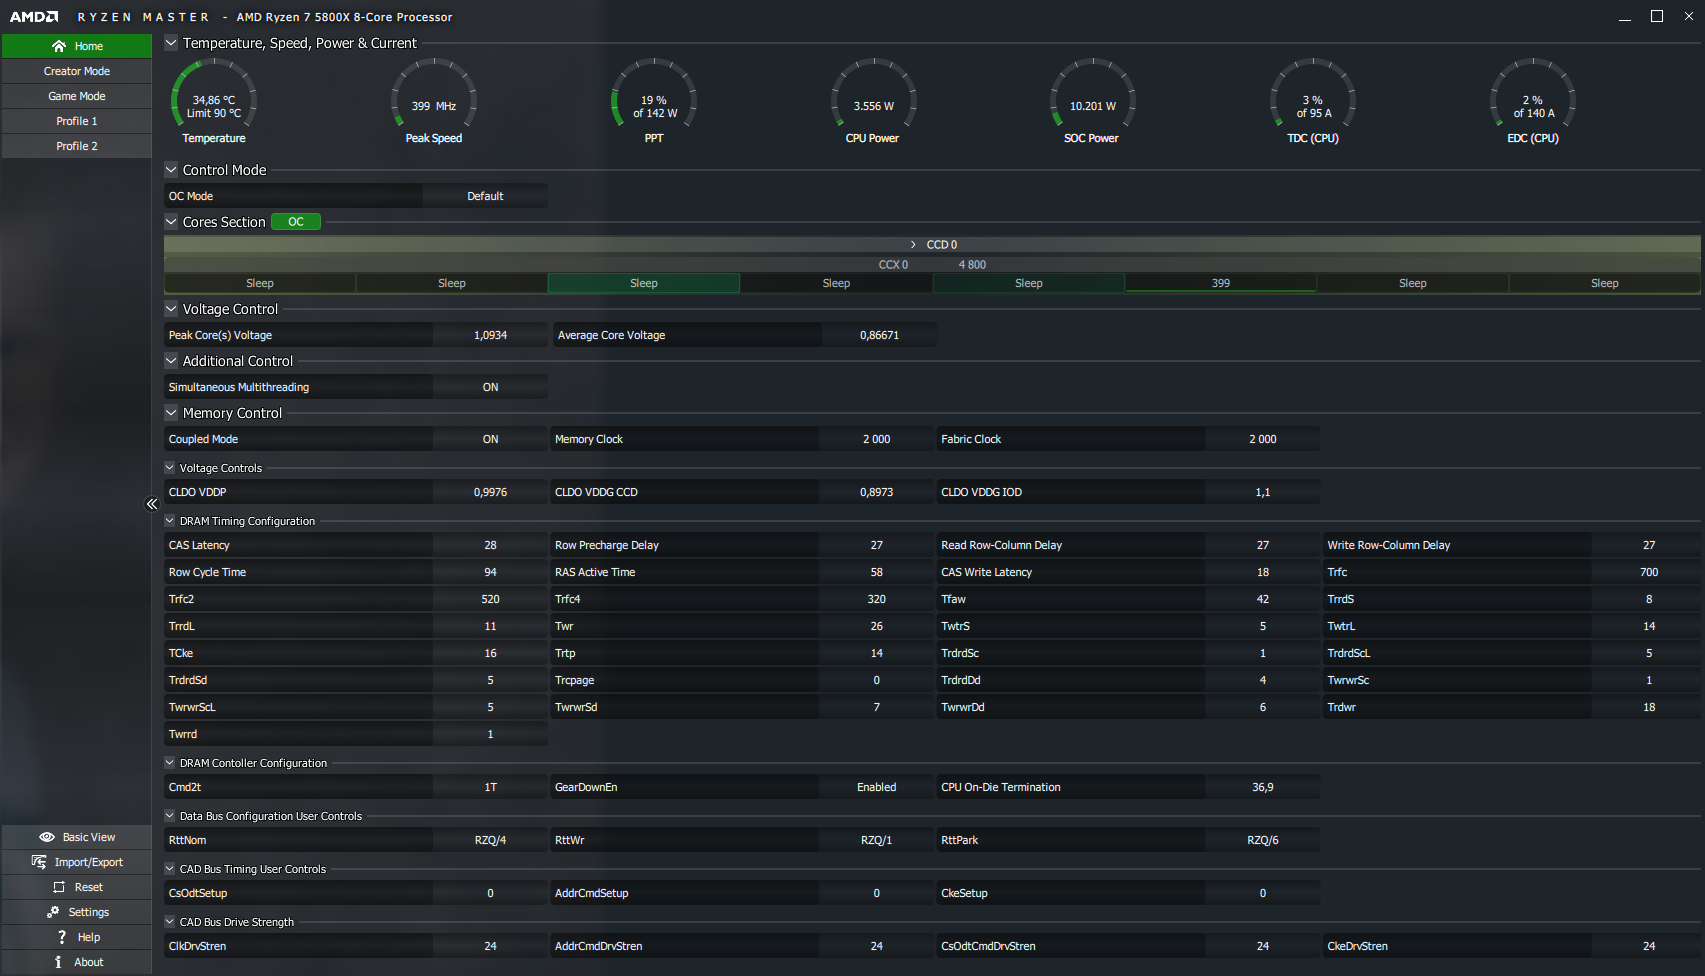Screen dimensions: 1705x976
Task: Collapse Data Bus Configuration User Controls
Action: coord(170,816)
